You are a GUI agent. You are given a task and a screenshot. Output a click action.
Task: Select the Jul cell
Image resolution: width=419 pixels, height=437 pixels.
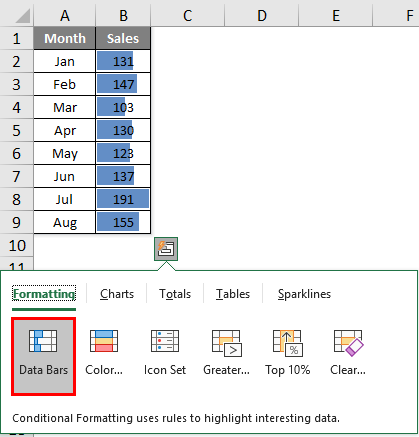click(x=65, y=199)
